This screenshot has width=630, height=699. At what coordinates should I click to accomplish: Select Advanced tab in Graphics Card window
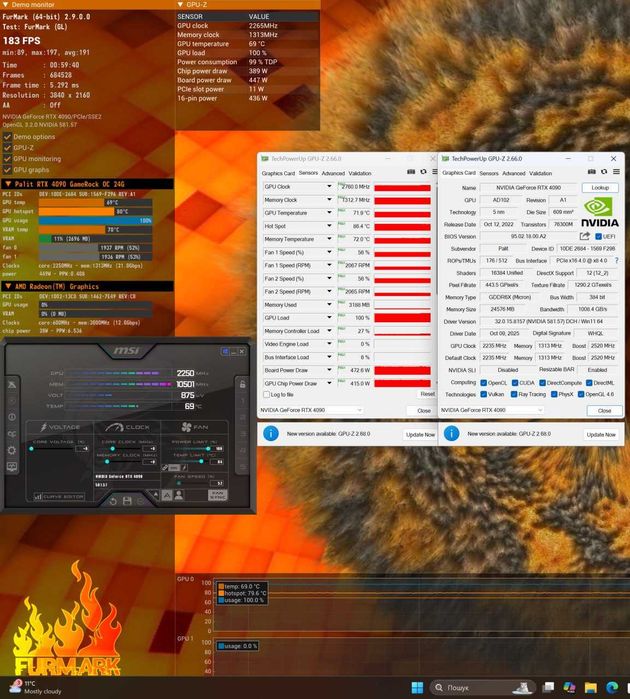514,173
